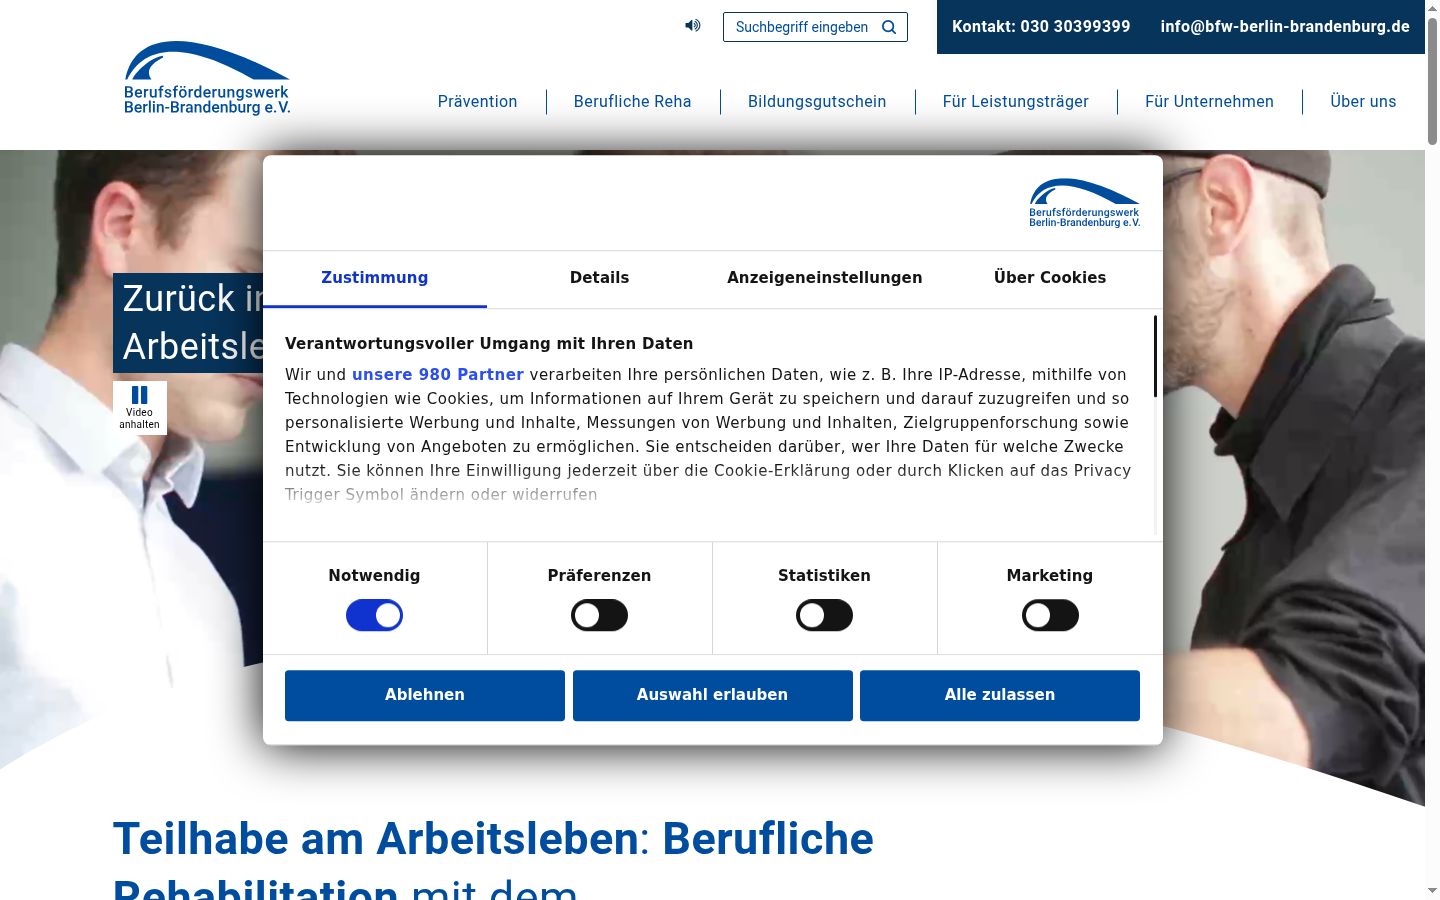The image size is (1440, 900).
Task: Click the Auswahl erlauben button
Action: coord(713,695)
